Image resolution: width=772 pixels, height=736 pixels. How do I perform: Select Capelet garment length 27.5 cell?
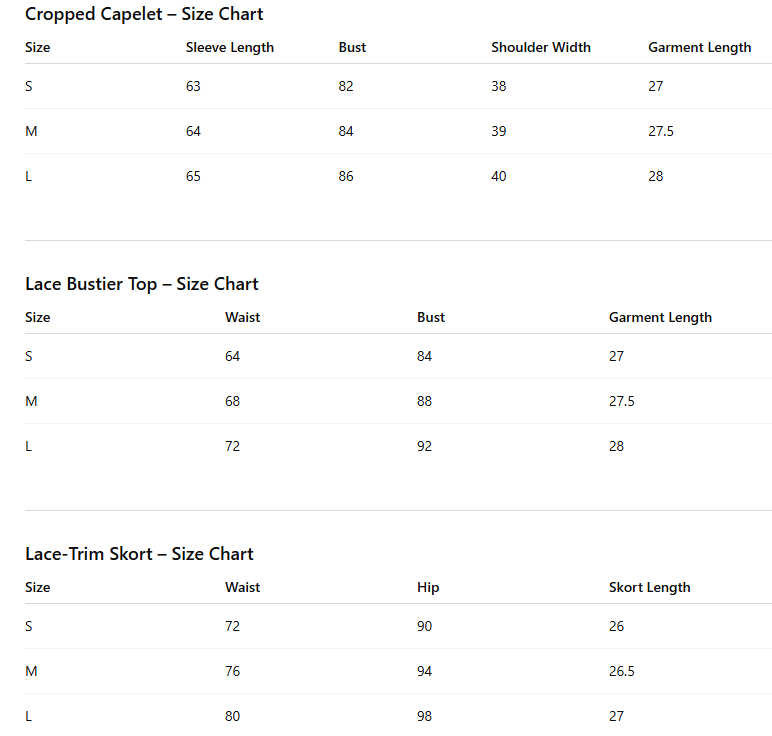coord(661,131)
